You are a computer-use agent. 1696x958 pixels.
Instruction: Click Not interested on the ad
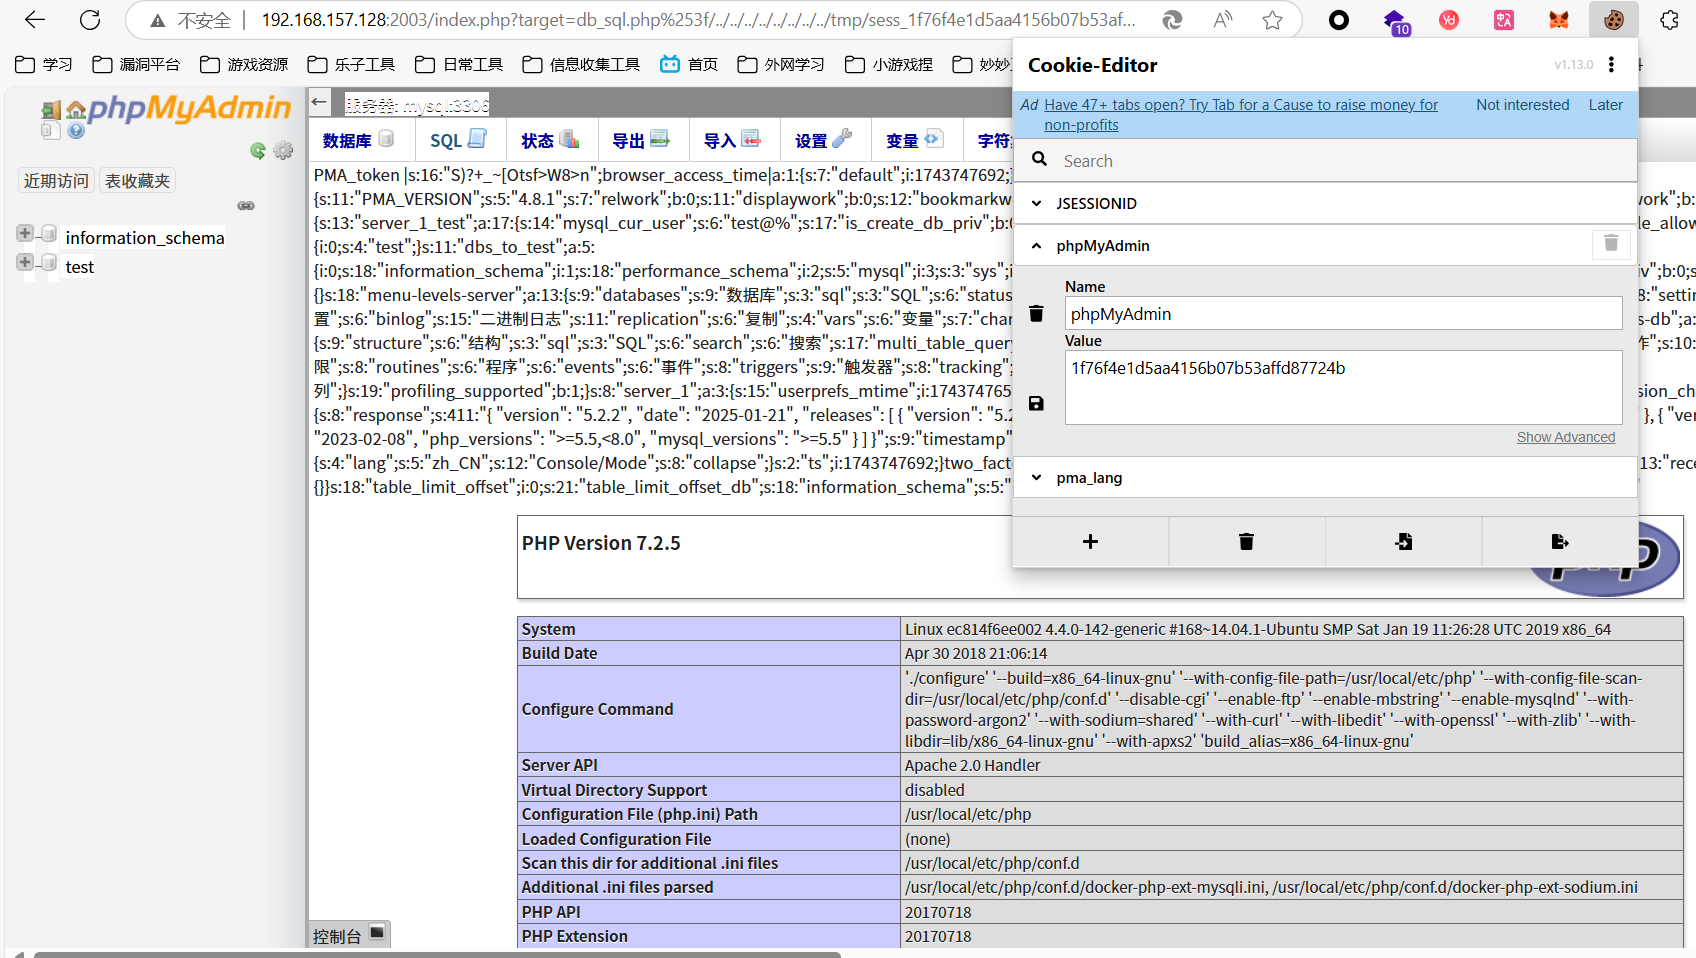(1522, 104)
